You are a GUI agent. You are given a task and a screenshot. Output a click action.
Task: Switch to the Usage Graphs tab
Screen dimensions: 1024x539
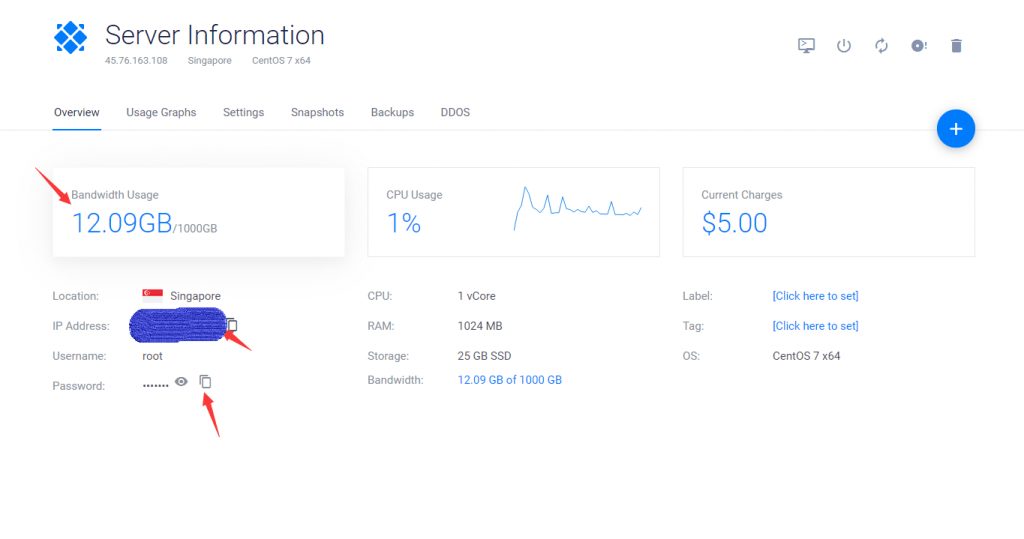[x=161, y=113]
